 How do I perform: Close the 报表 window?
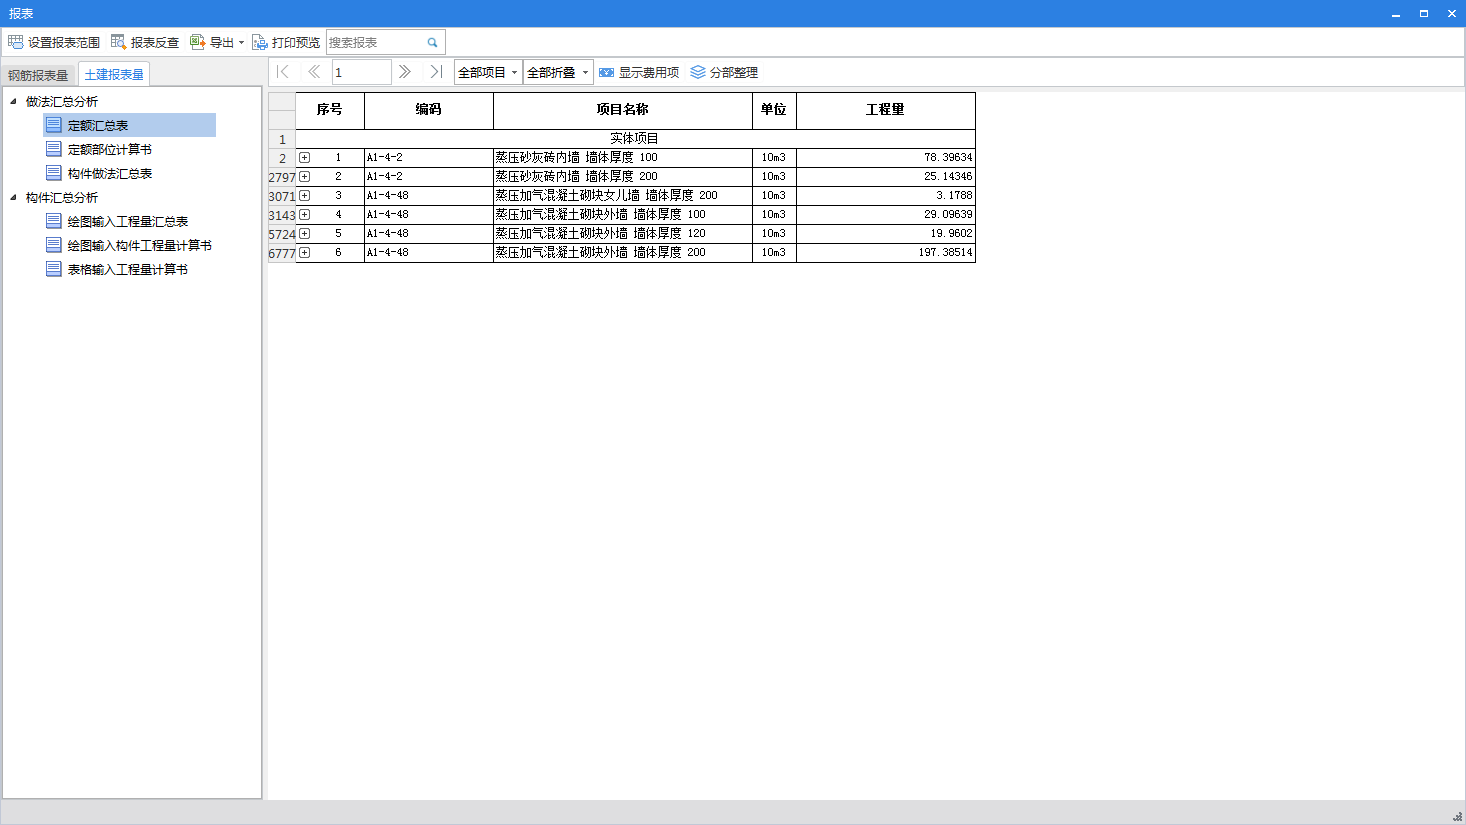(x=1452, y=13)
